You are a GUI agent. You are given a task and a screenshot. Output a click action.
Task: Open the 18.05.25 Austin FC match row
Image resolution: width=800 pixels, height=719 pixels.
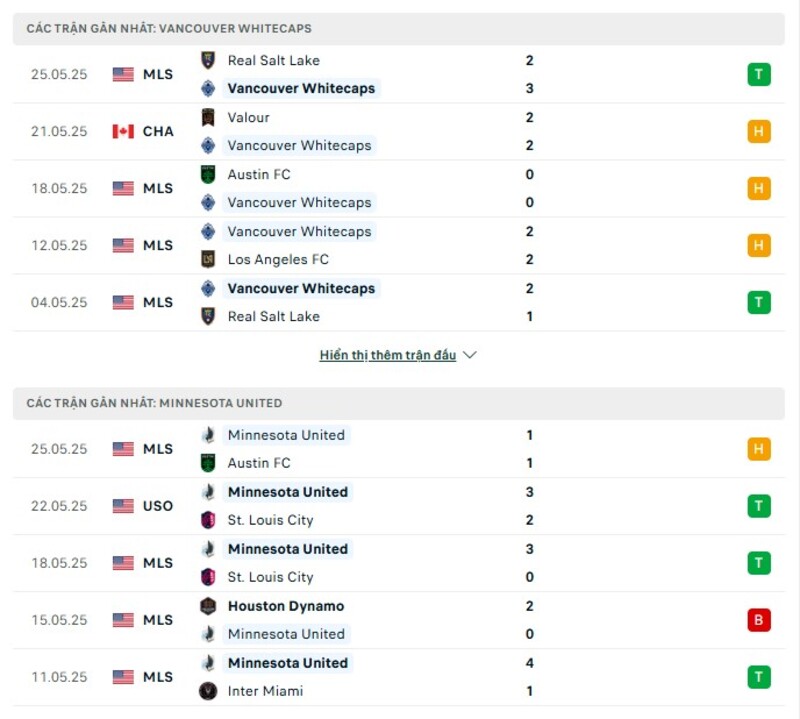click(400, 188)
